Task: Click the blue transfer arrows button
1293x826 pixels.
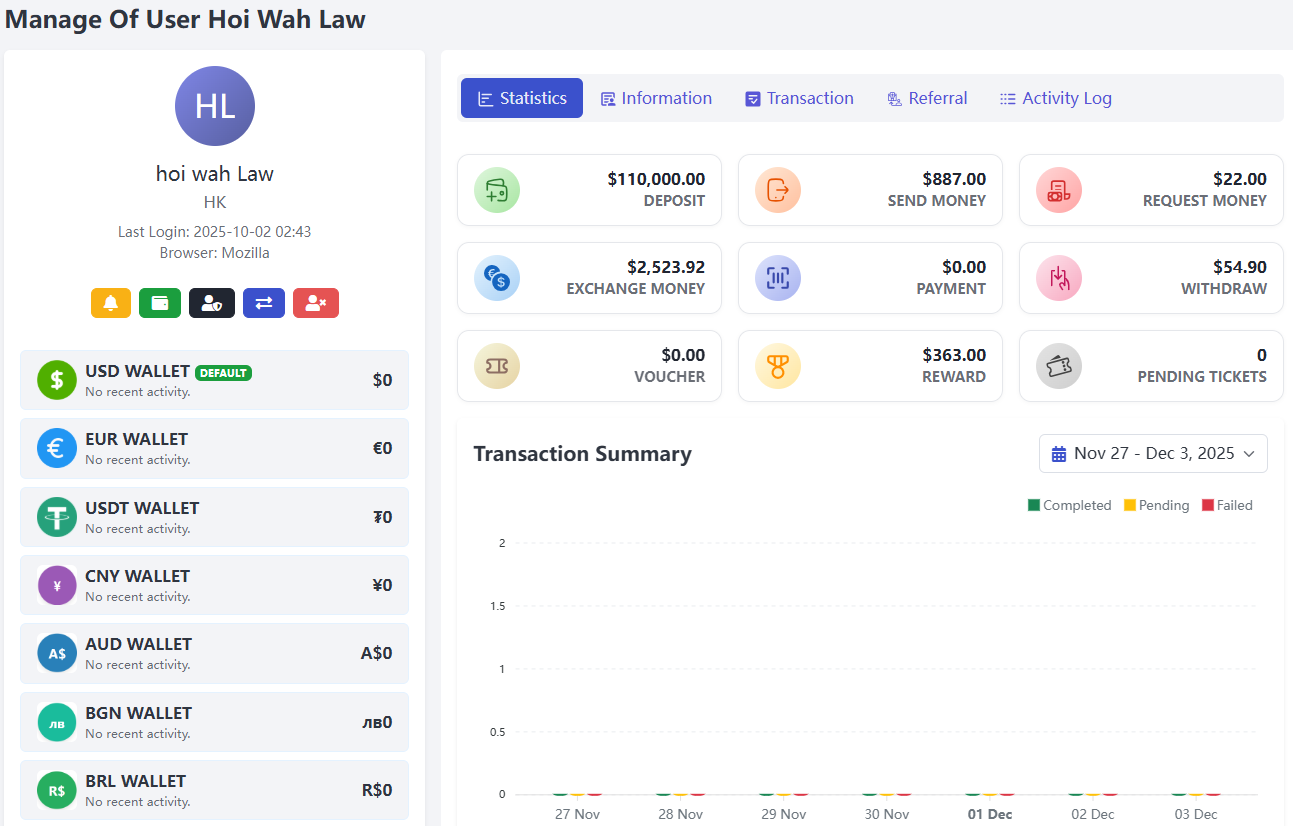Action: pyautogui.click(x=264, y=303)
